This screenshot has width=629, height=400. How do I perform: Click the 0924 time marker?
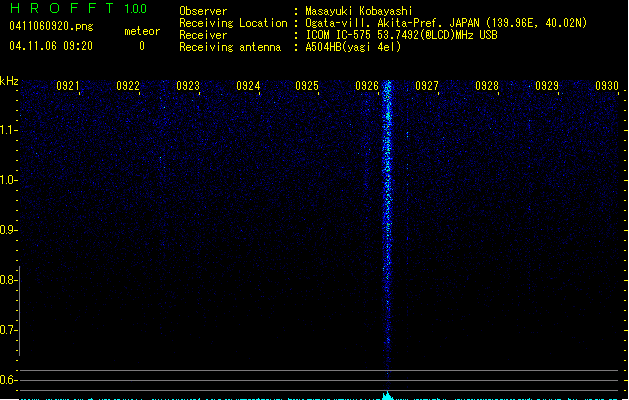point(248,86)
